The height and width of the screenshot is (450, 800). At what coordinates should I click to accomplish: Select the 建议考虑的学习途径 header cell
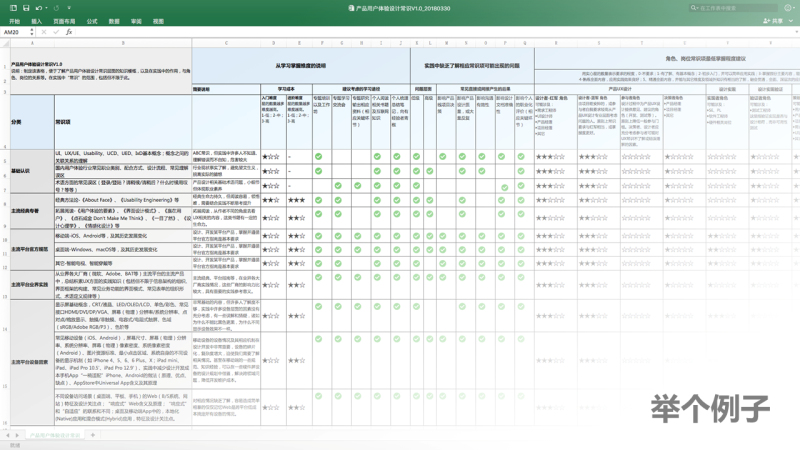click(x=361, y=89)
